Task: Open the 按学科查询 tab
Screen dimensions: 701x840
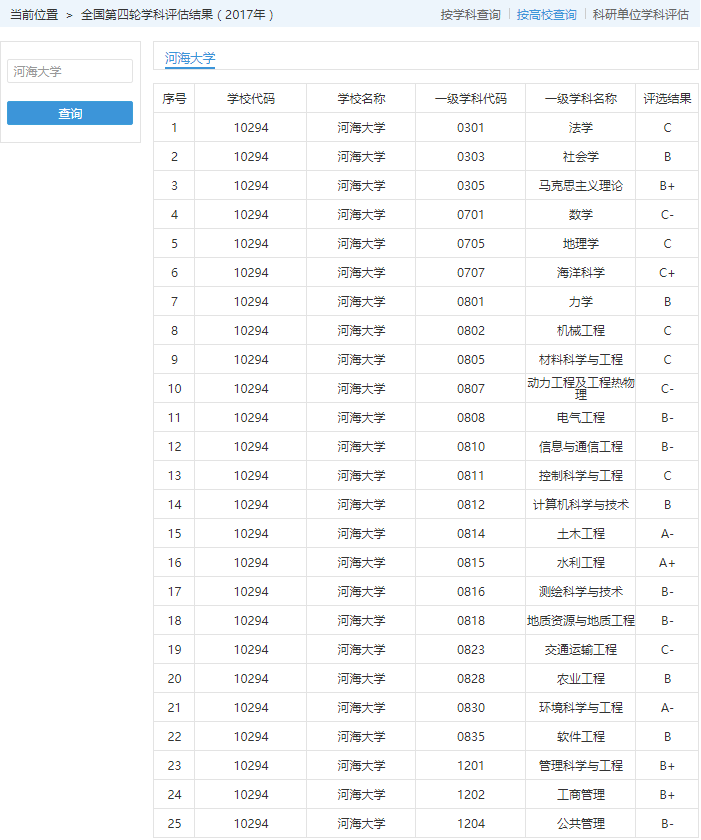Action: (x=470, y=14)
